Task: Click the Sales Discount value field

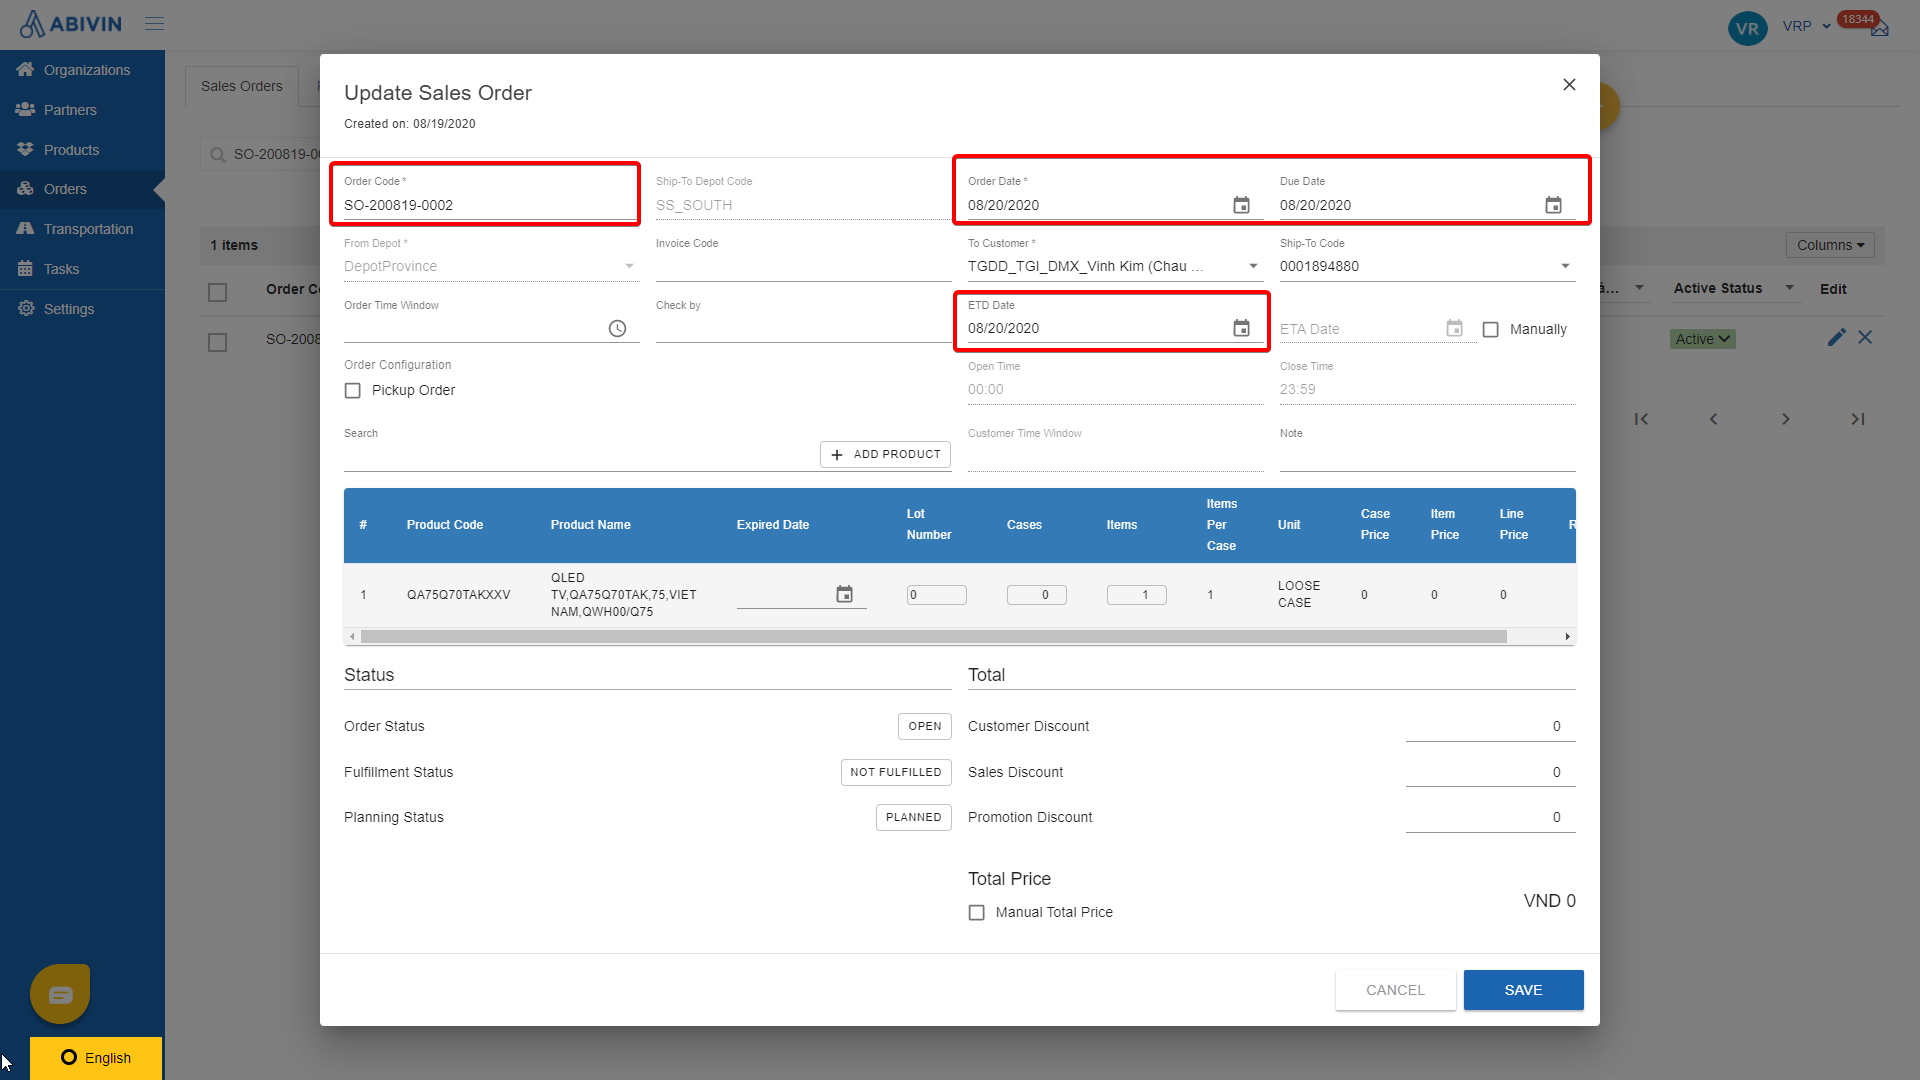Action: pyautogui.click(x=1490, y=773)
